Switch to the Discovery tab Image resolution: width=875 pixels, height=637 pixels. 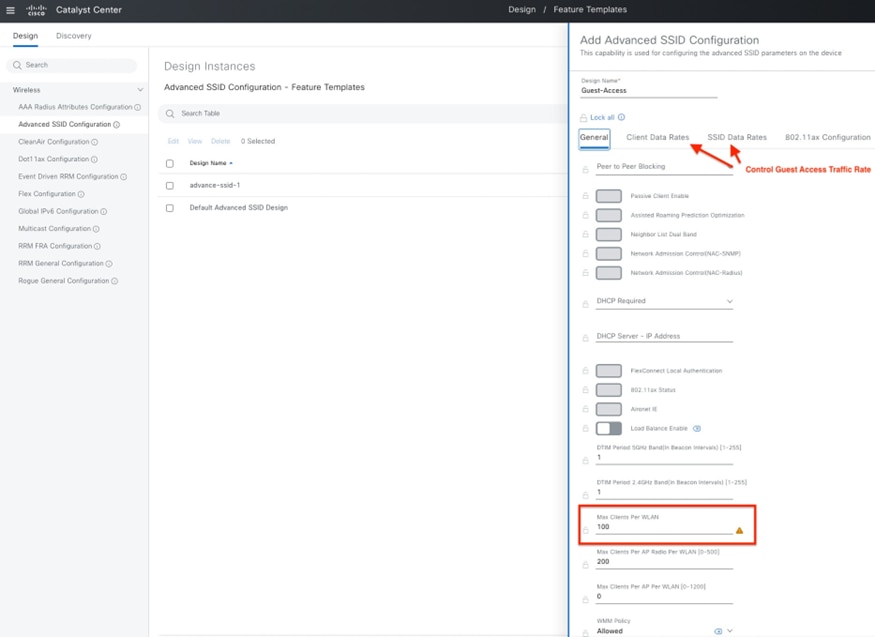point(72,35)
